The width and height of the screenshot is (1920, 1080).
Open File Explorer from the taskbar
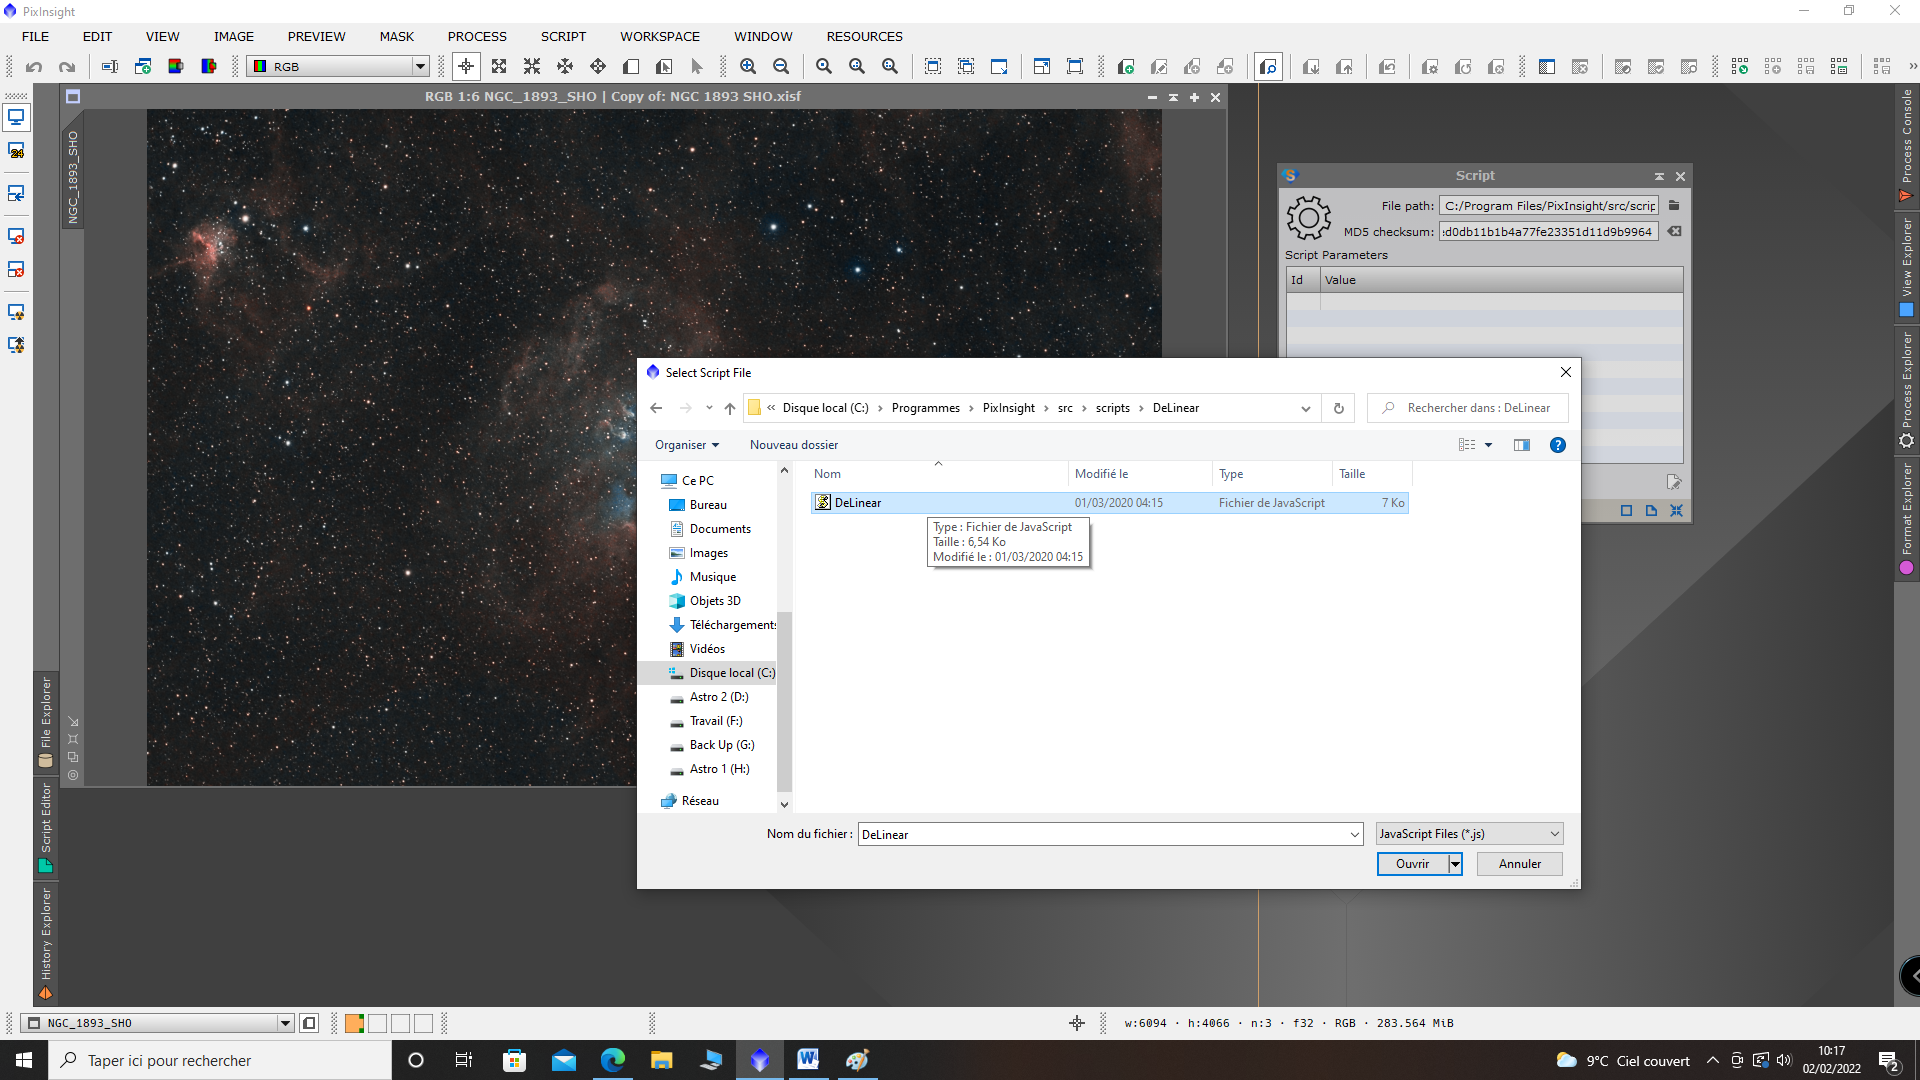pyautogui.click(x=662, y=1060)
